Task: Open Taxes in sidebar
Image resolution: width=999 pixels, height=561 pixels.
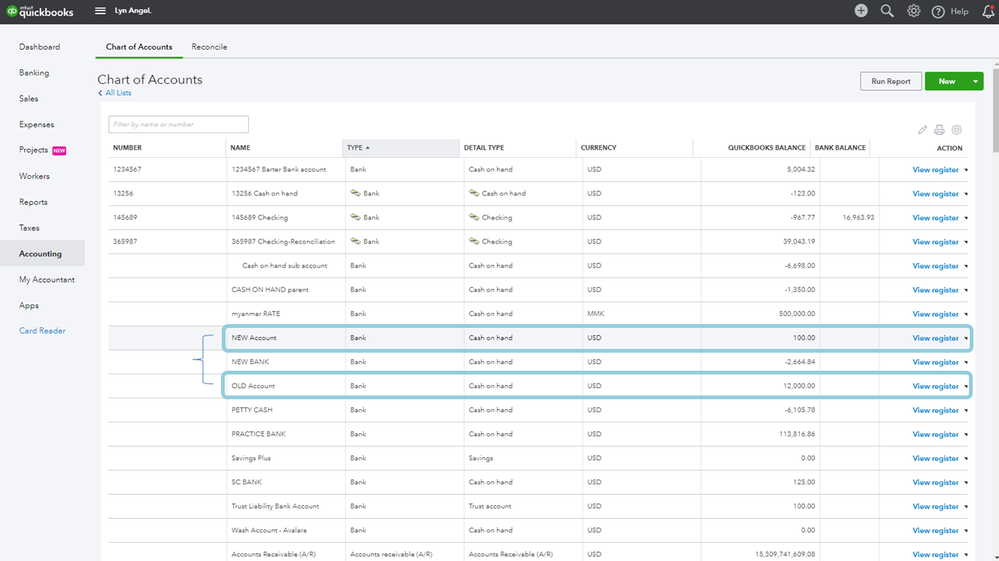Action: [x=29, y=228]
